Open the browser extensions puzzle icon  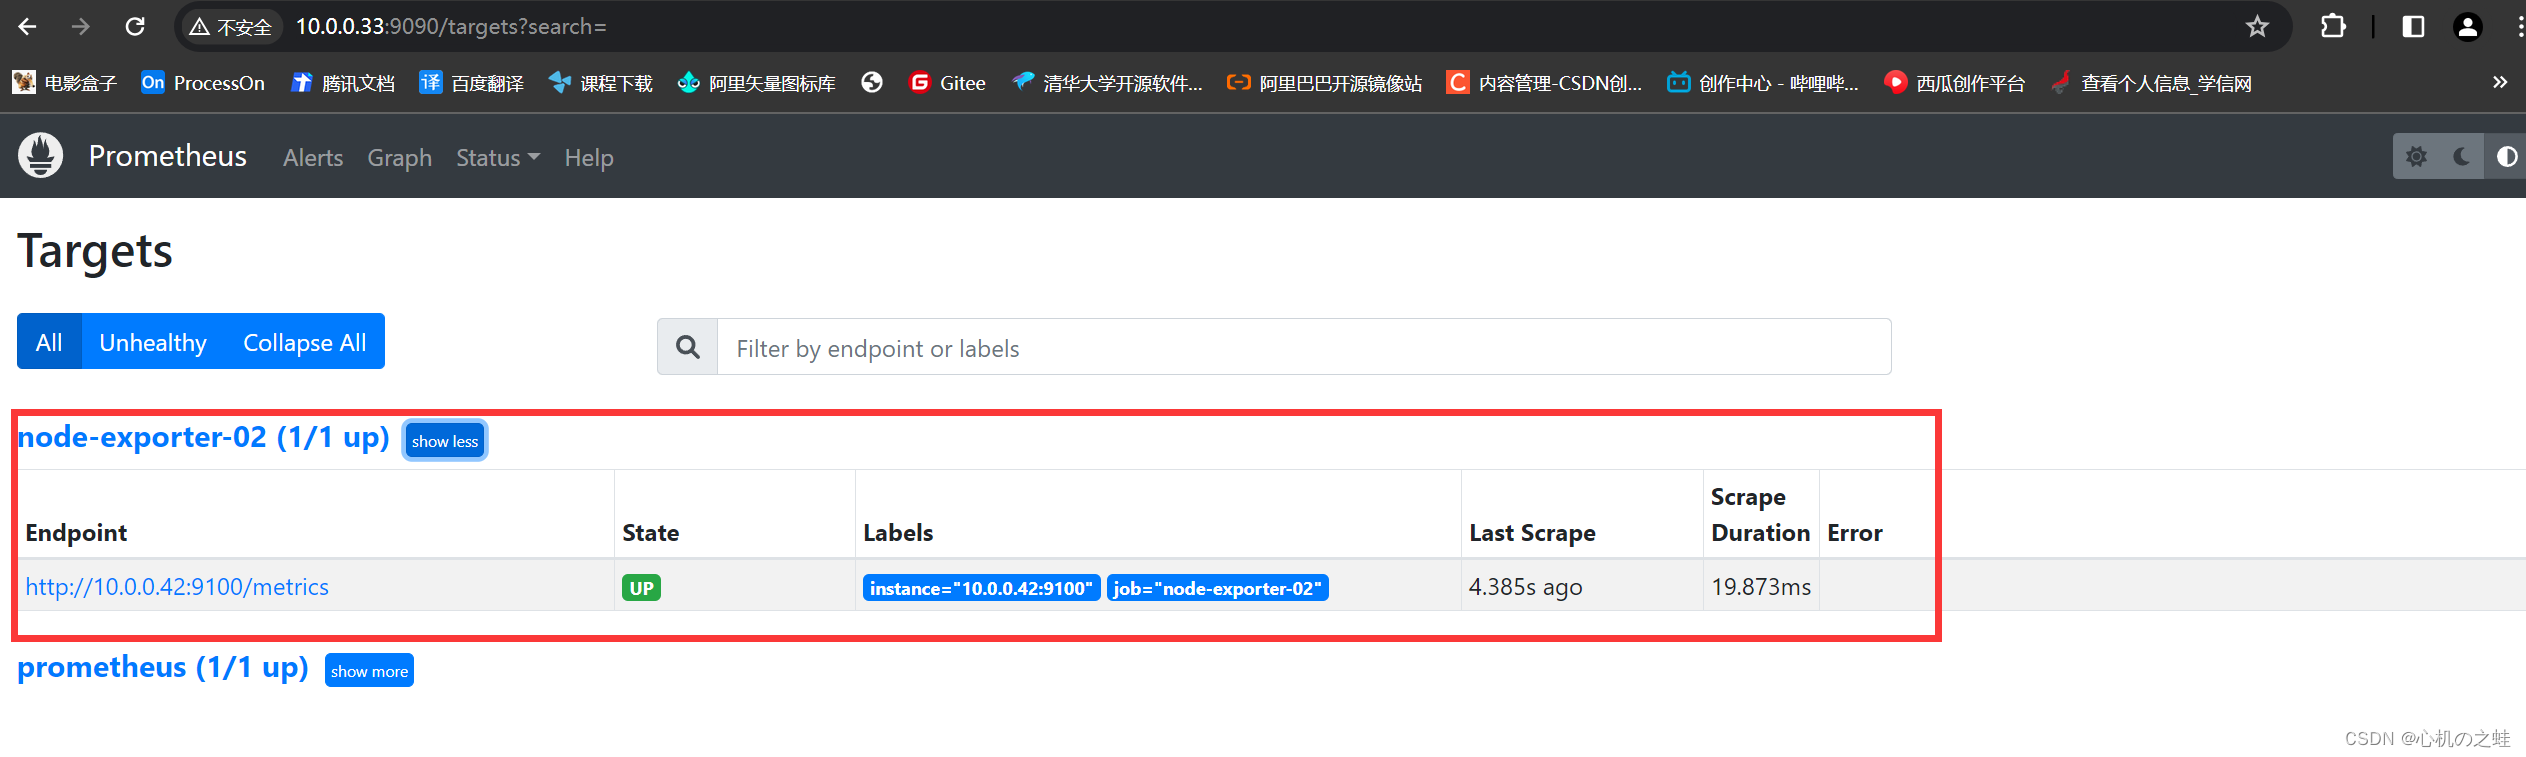point(2332,27)
